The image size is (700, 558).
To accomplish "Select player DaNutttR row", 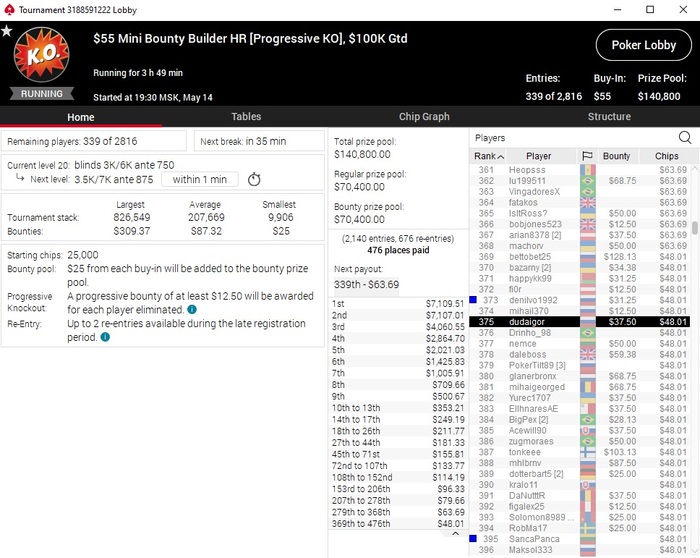I will click(x=579, y=496).
